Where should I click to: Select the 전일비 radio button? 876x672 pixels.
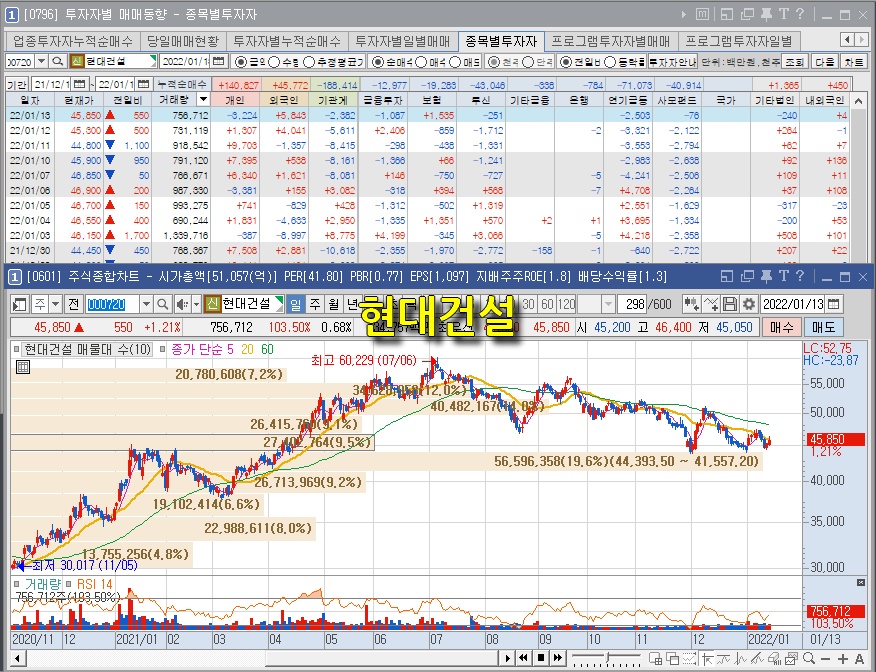[x=565, y=62]
